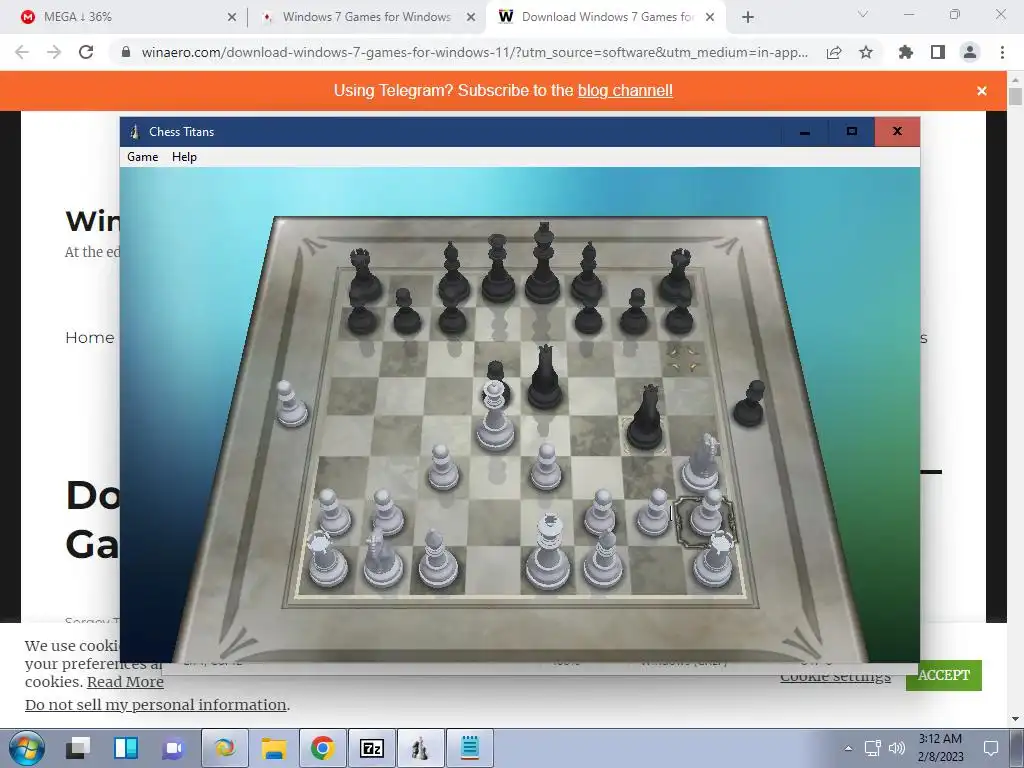The image size is (1024, 768).
Task: Open the Chrome extensions puzzle menu
Action: click(906, 52)
